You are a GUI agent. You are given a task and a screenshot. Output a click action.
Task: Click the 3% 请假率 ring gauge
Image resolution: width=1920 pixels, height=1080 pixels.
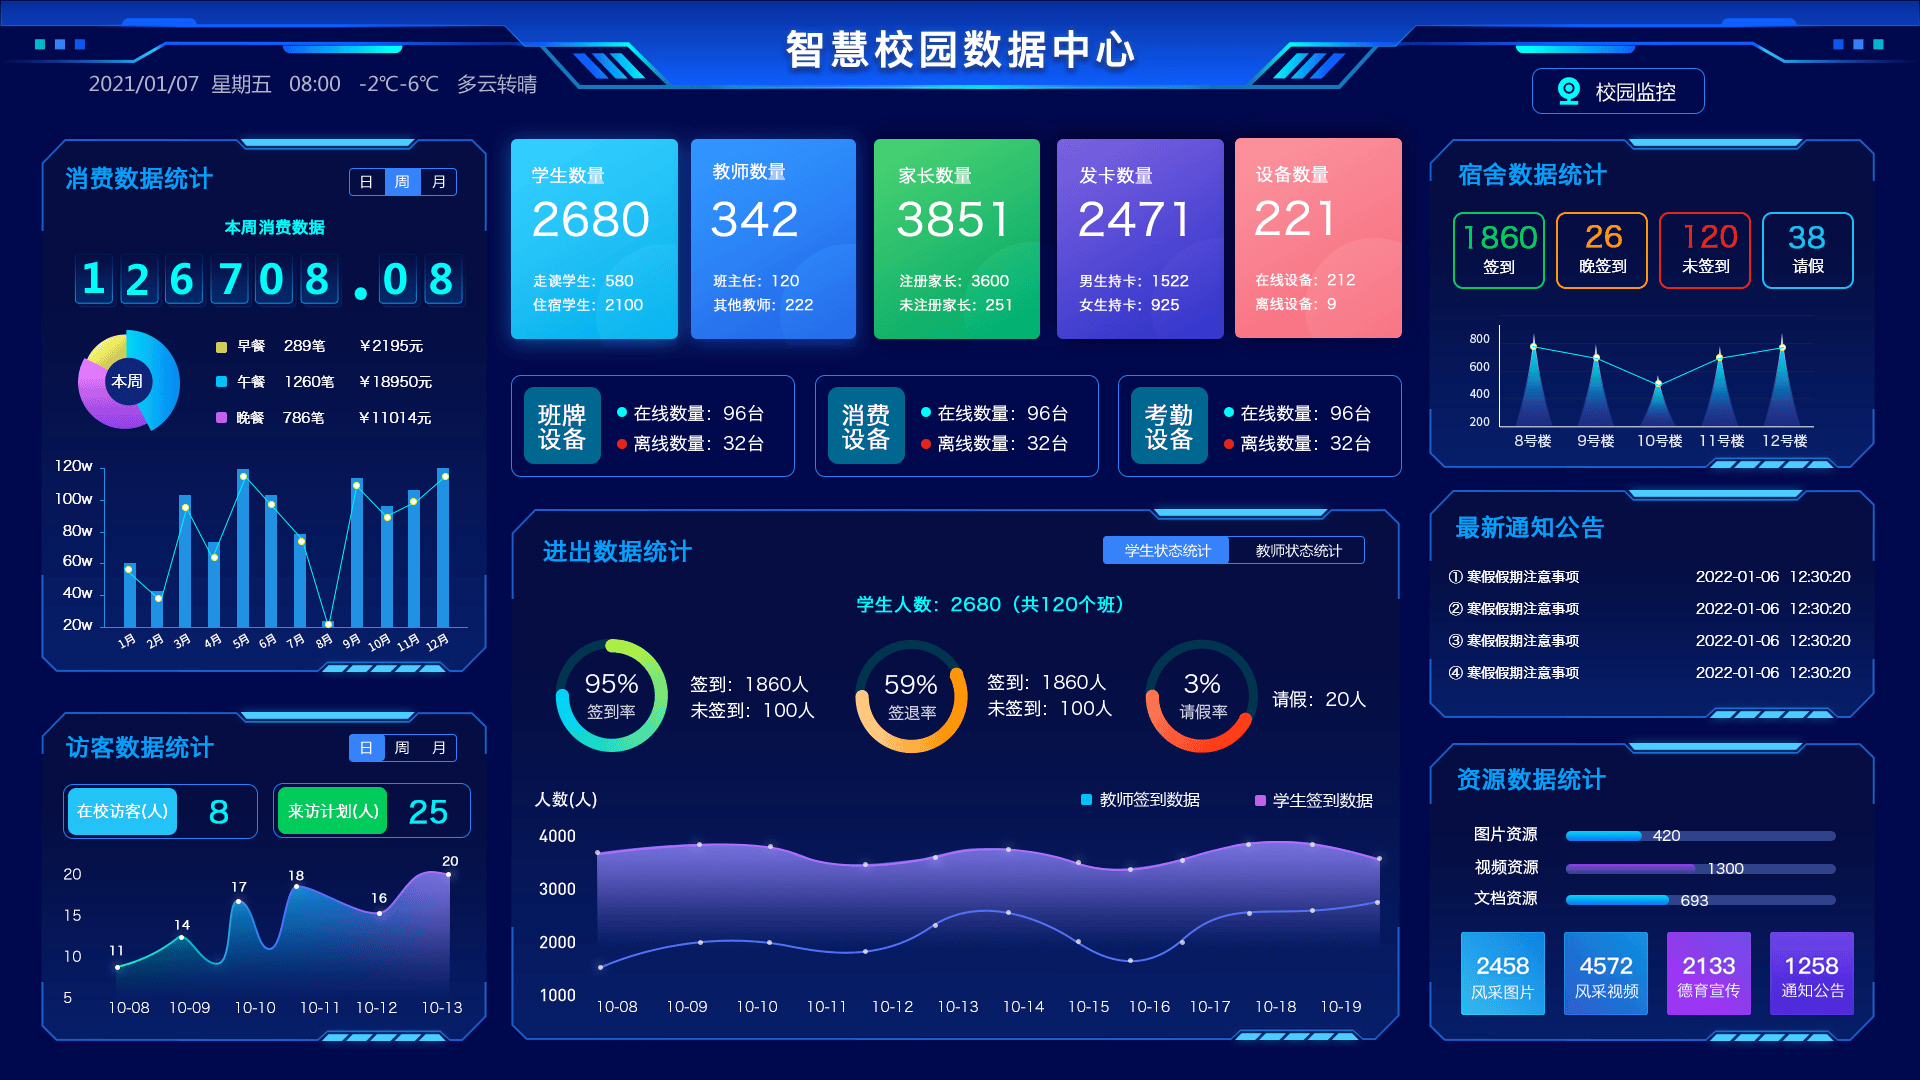[x=1202, y=696]
